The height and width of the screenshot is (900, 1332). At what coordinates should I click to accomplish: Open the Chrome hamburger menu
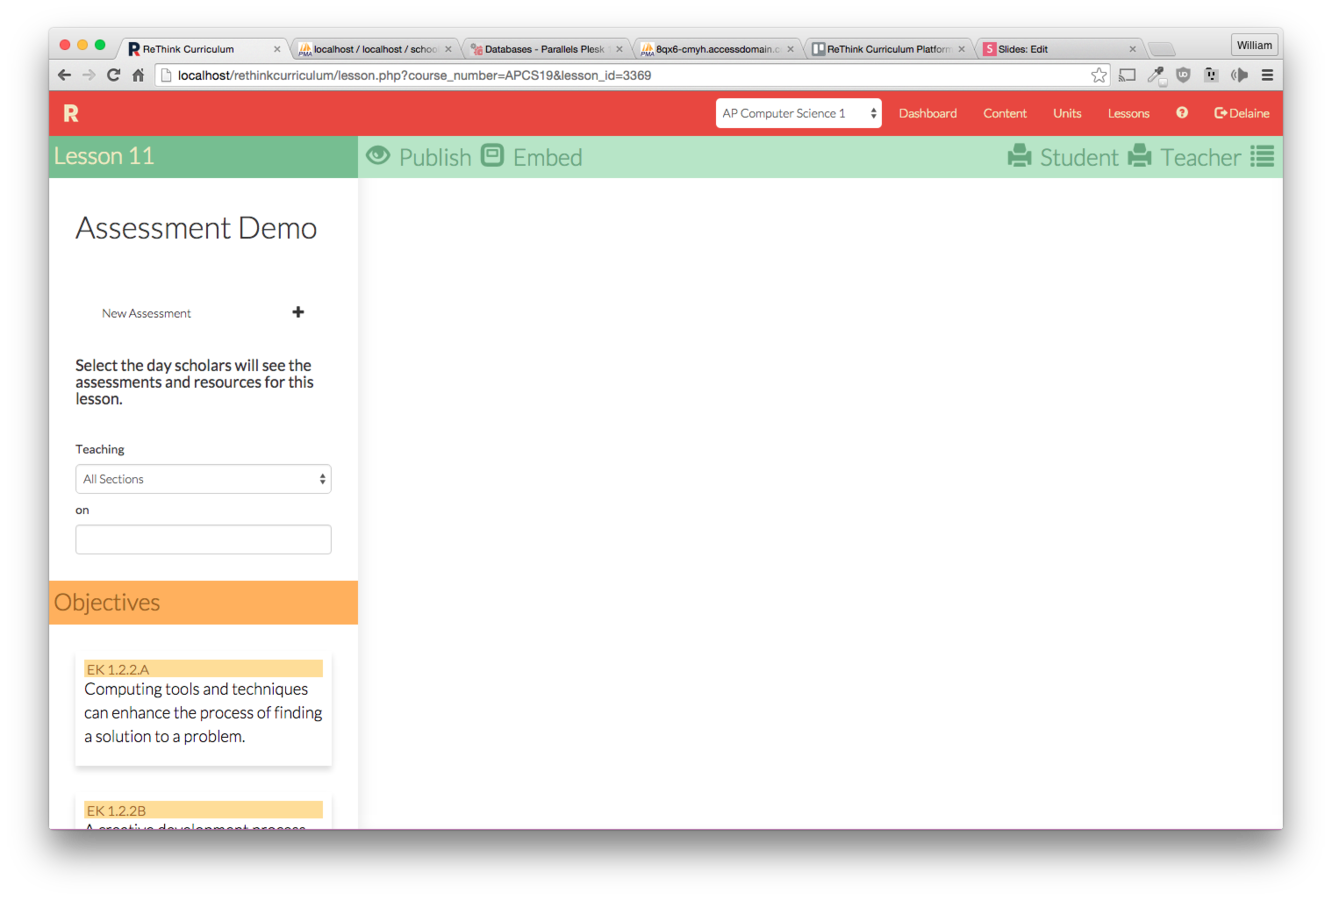click(x=1267, y=75)
